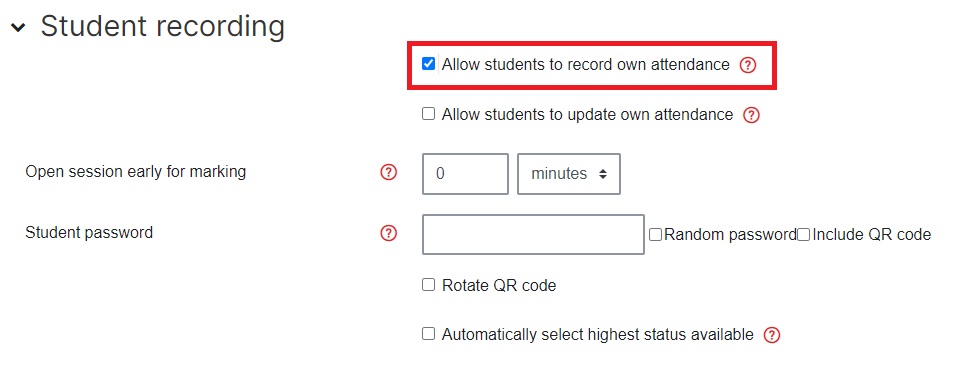Click into the Student password text box
The image size is (972, 376).
click(533, 234)
